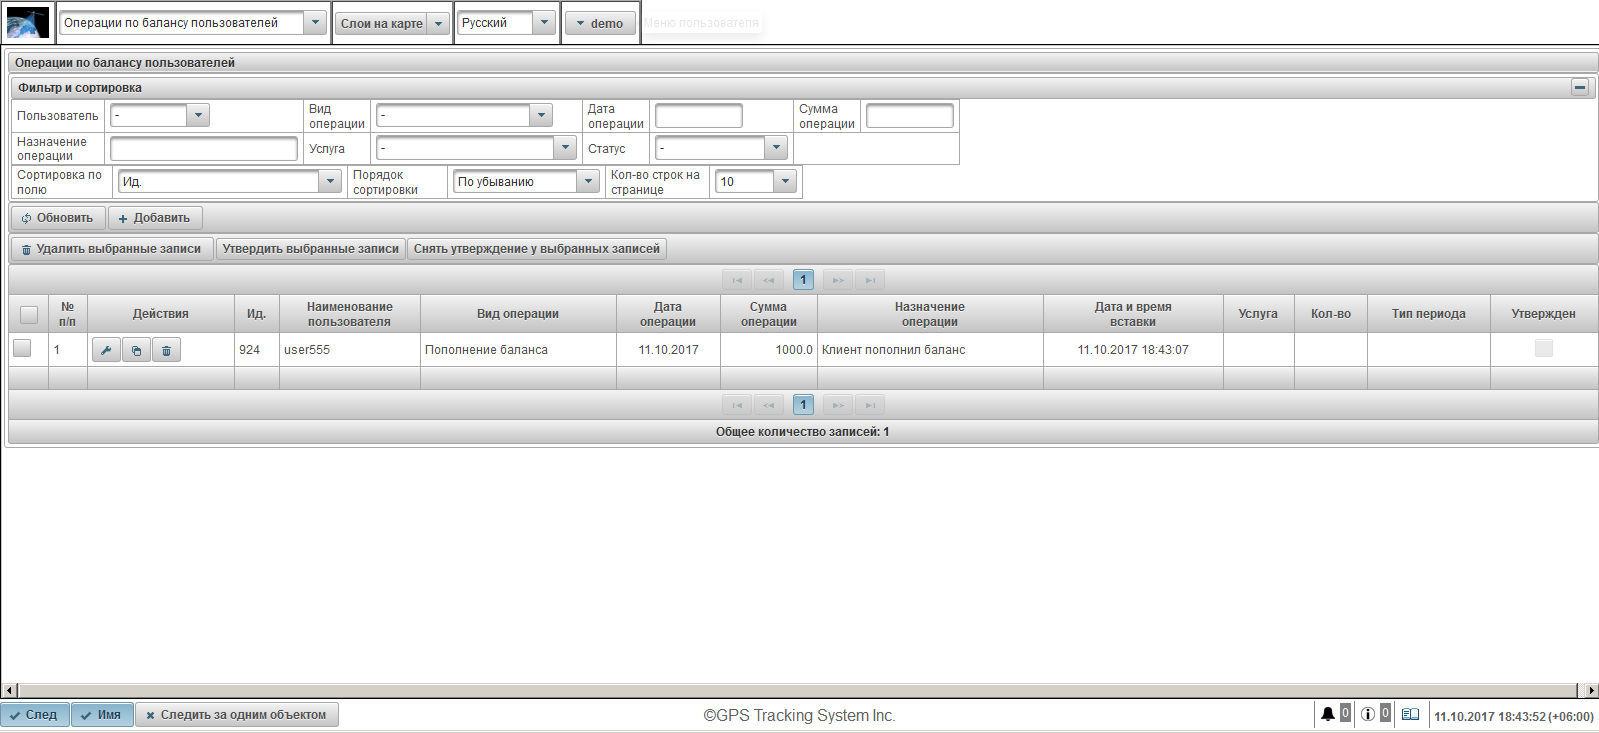Toggle the Имя button in bottom bar
The image size is (1599, 733).
point(102,715)
